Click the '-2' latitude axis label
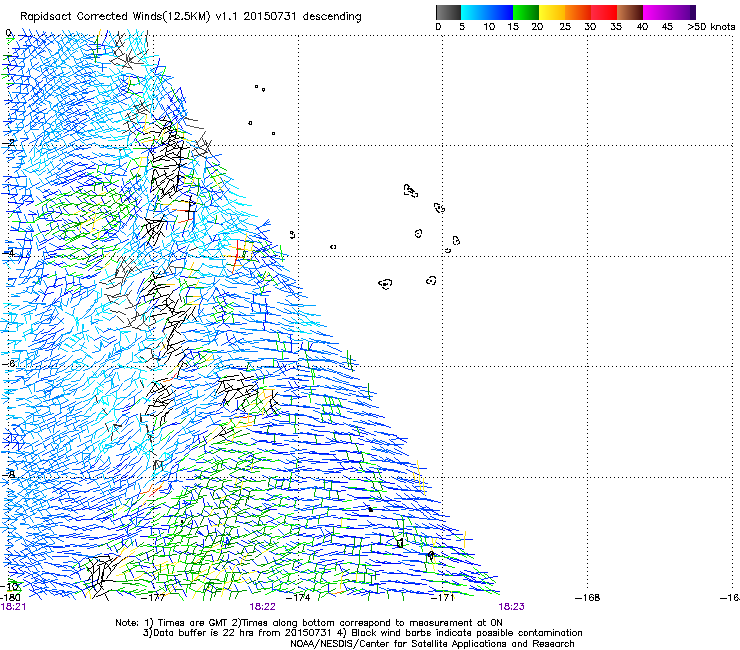The image size is (740, 650). point(9,143)
